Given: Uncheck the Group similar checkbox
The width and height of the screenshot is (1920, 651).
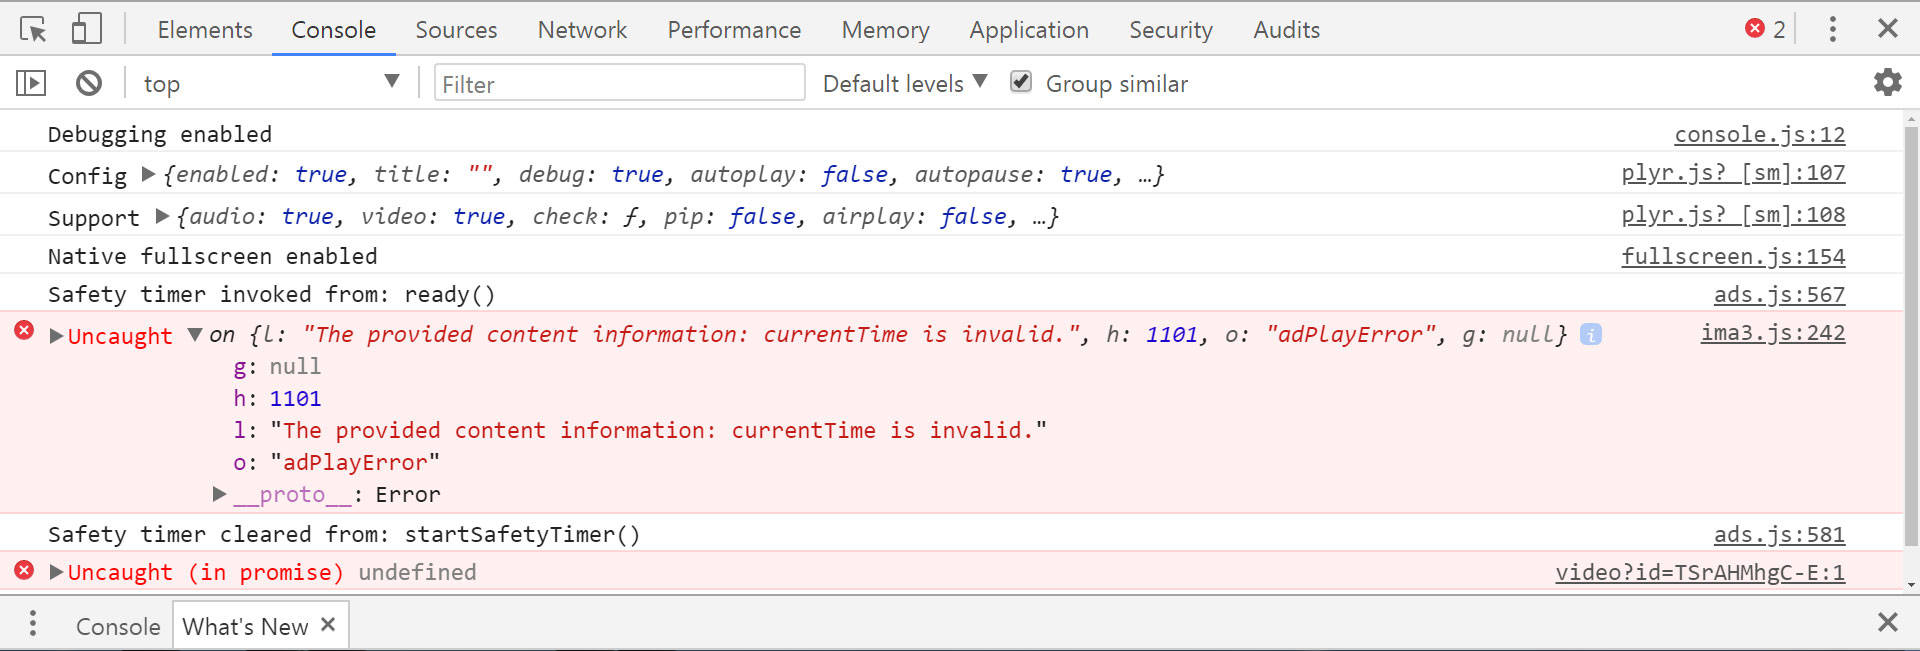Looking at the screenshot, I should pos(1021,81).
